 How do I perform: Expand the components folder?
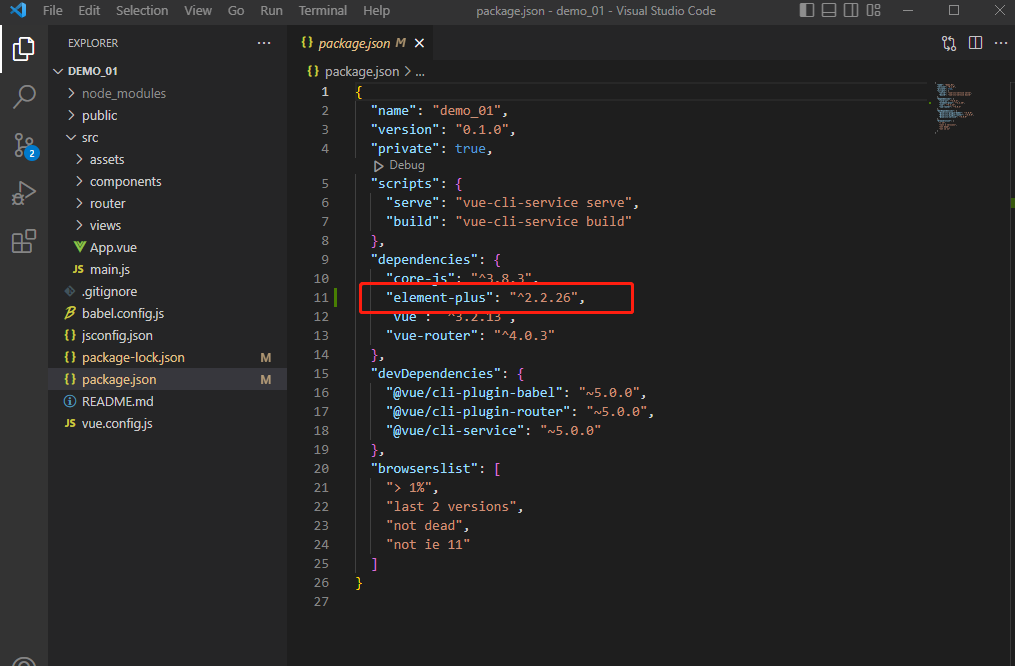click(x=125, y=181)
